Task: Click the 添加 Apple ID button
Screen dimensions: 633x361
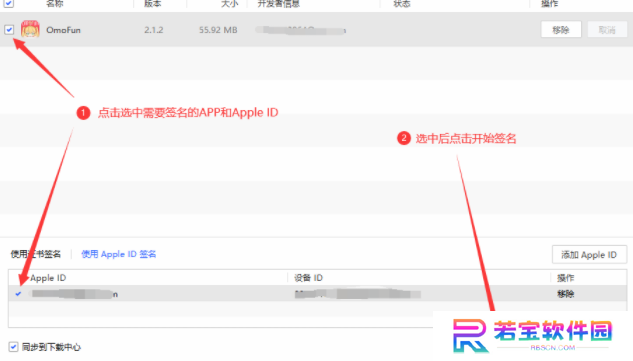Action: pos(589,255)
